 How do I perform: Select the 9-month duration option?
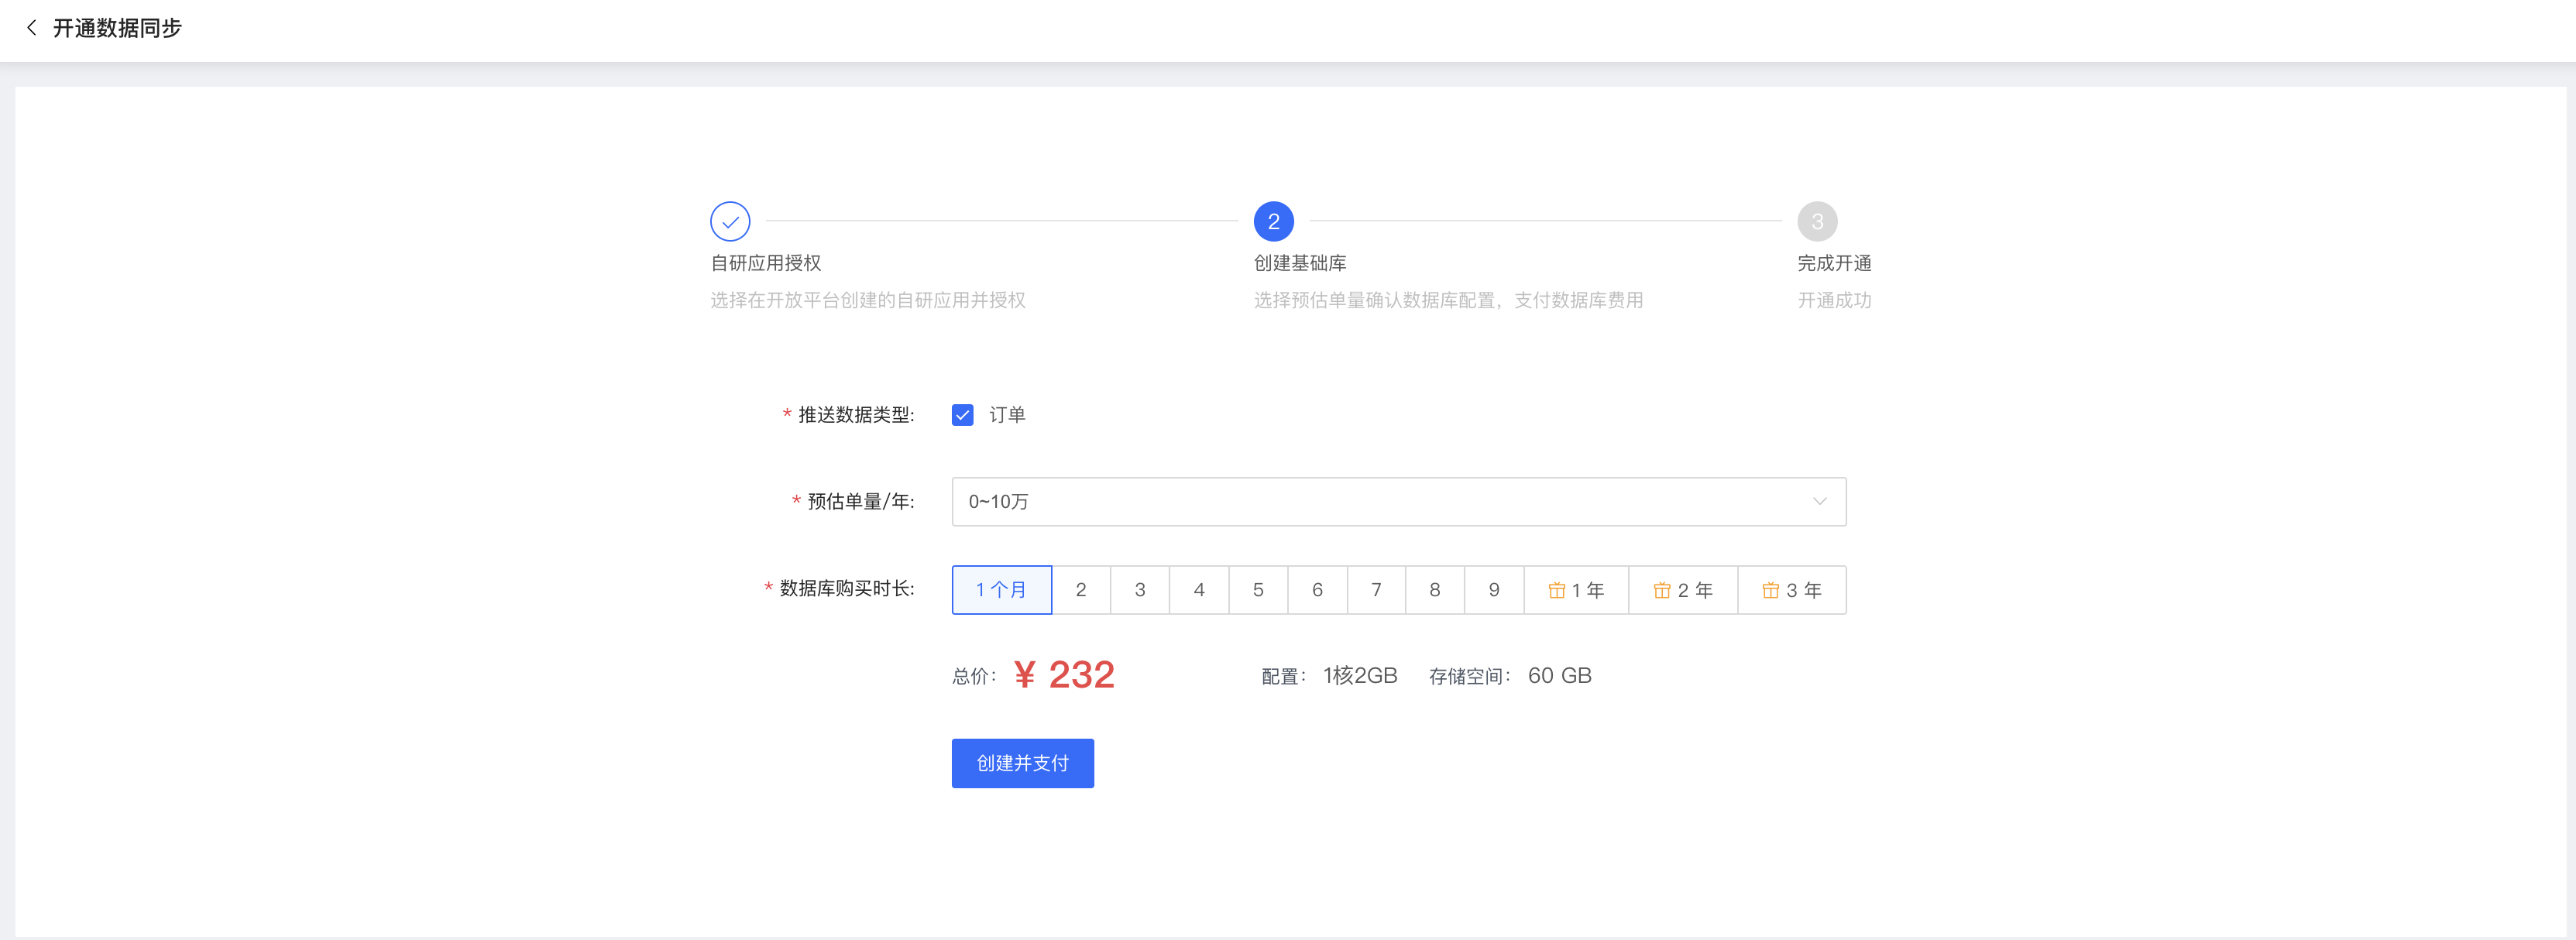(1494, 590)
